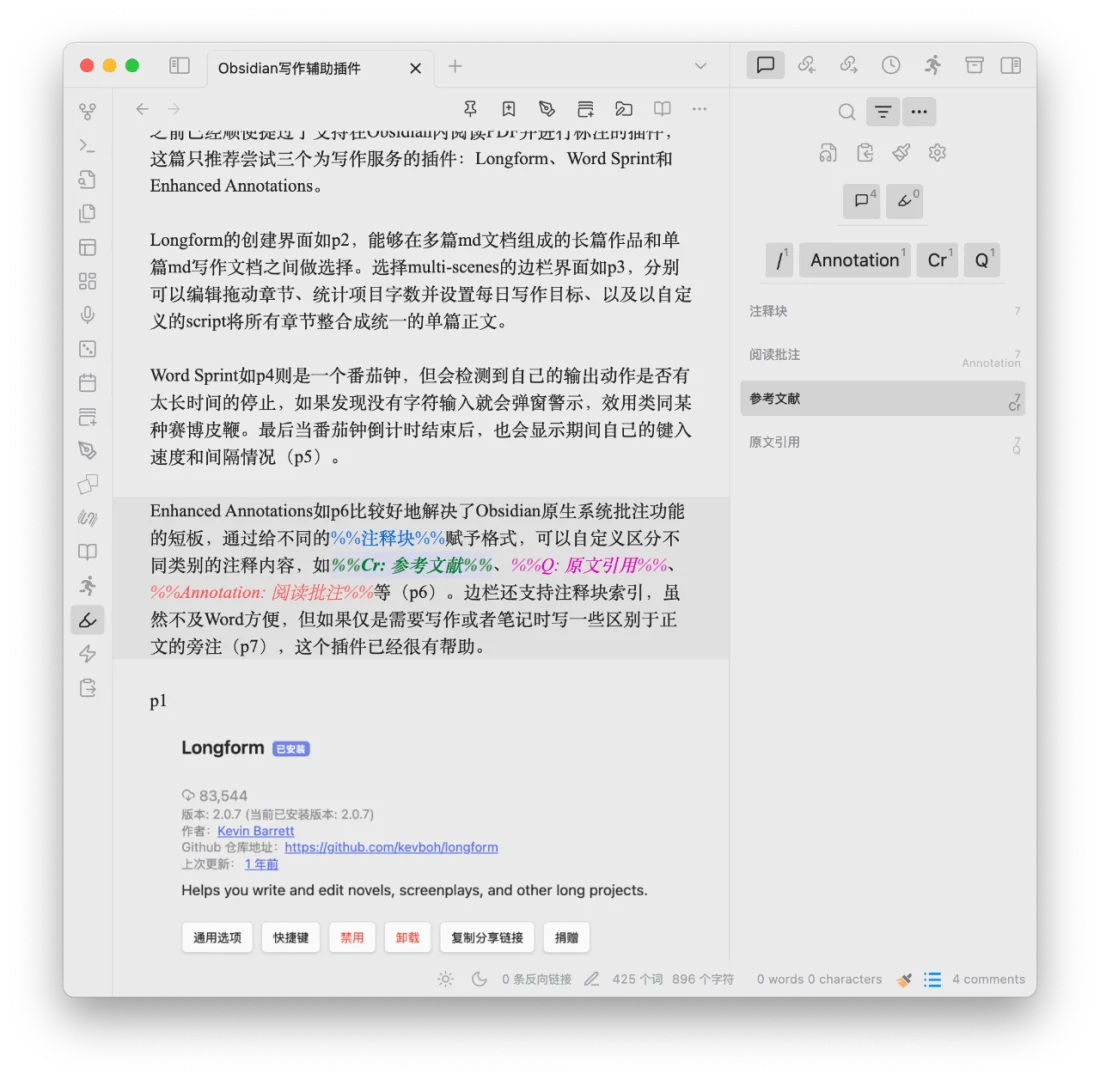Go forward with the right arrow
1100x1080 pixels.
174,109
